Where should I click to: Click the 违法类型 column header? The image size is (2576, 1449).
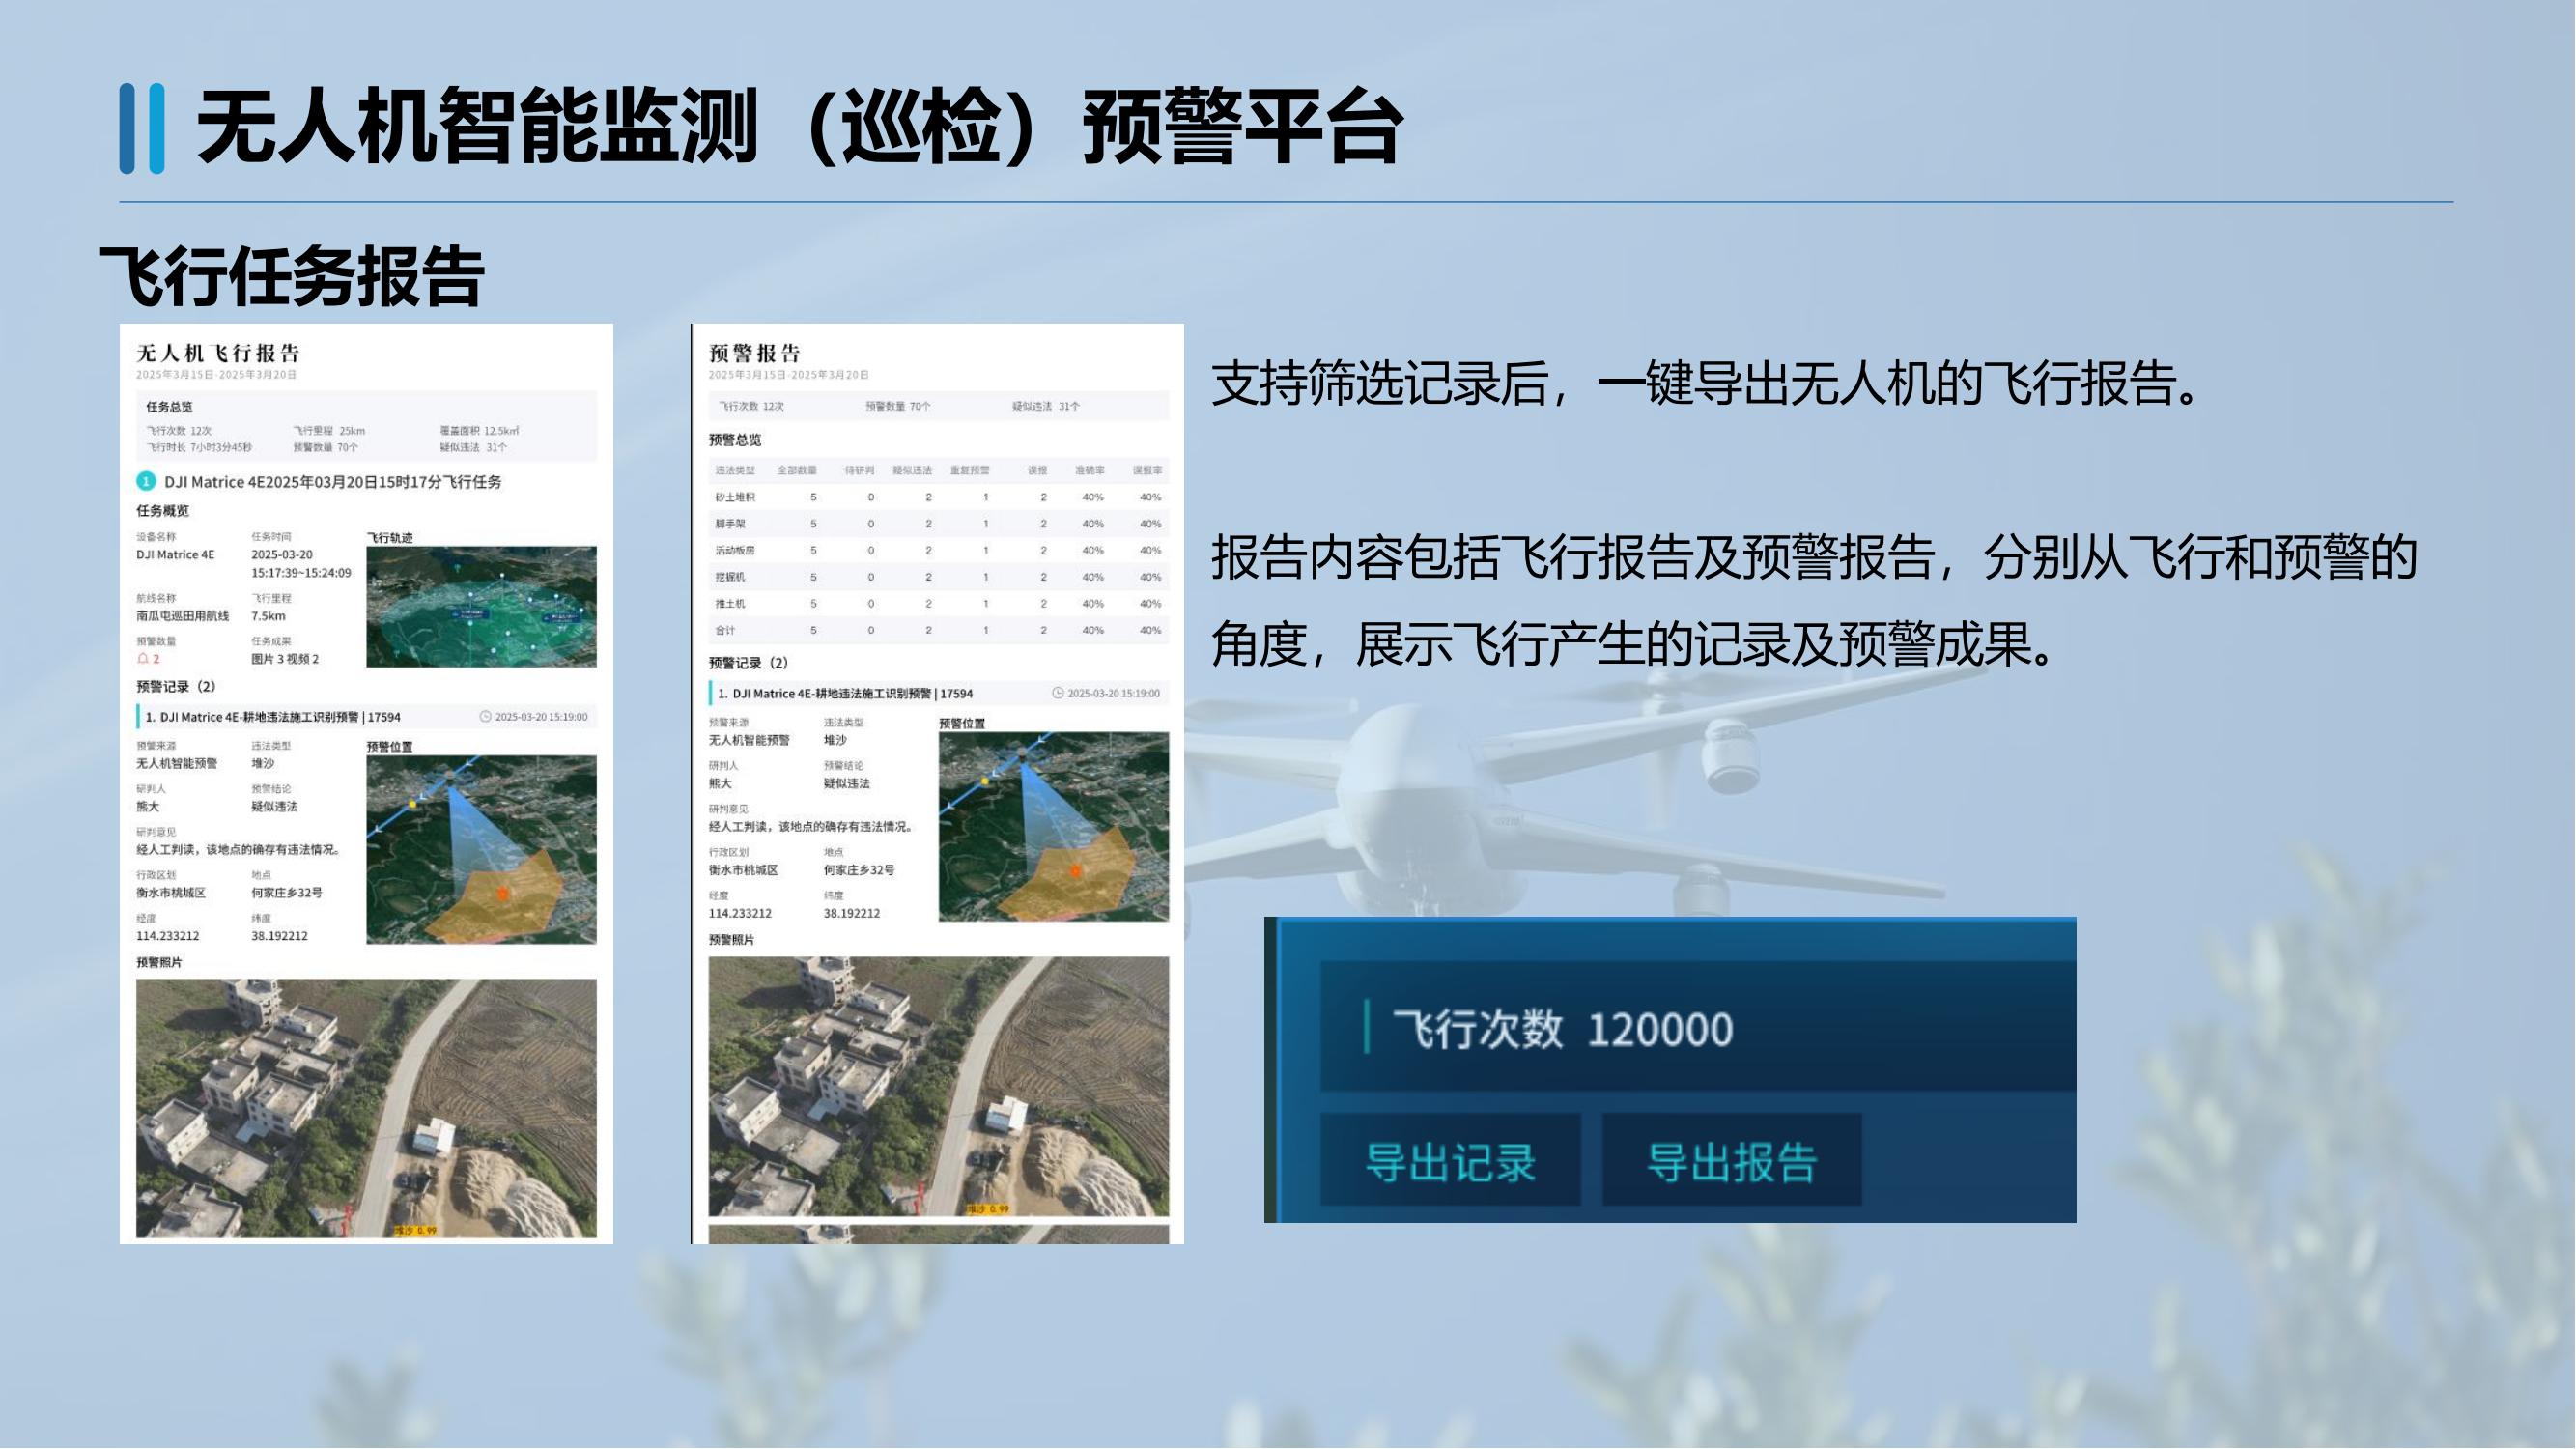[735, 470]
